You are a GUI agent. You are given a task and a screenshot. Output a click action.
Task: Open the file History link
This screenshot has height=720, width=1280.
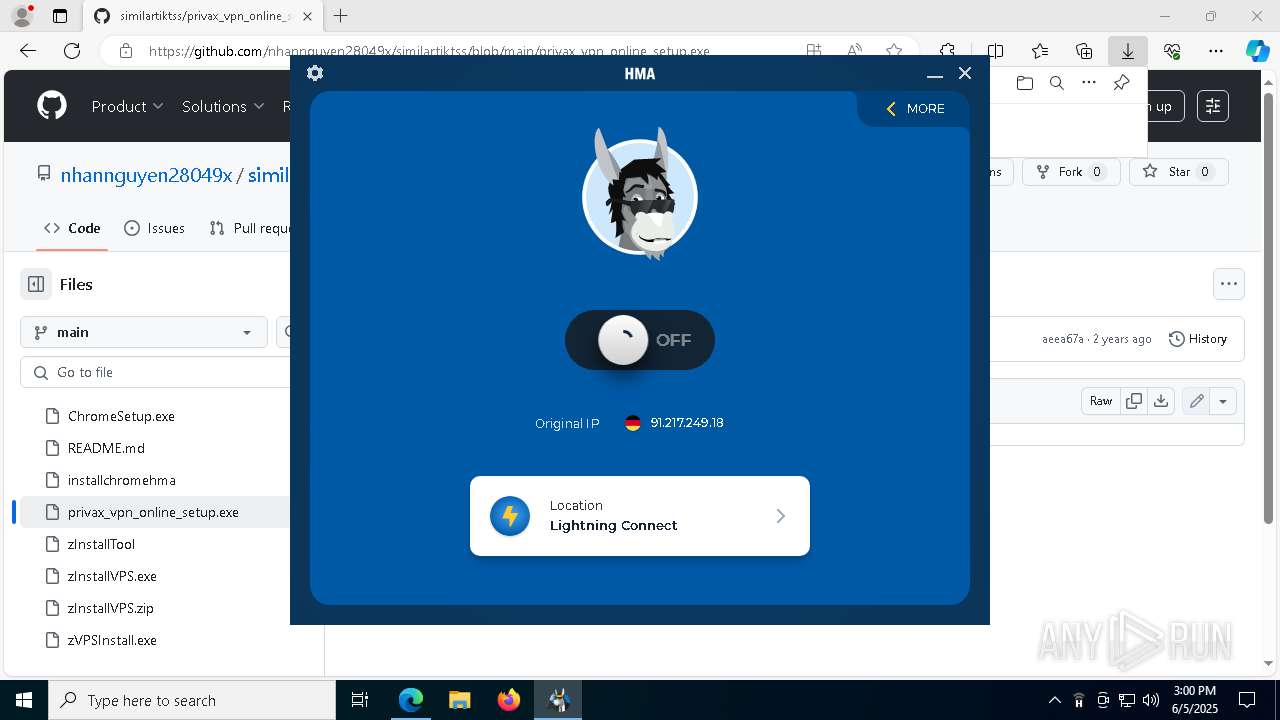[x=1198, y=339]
